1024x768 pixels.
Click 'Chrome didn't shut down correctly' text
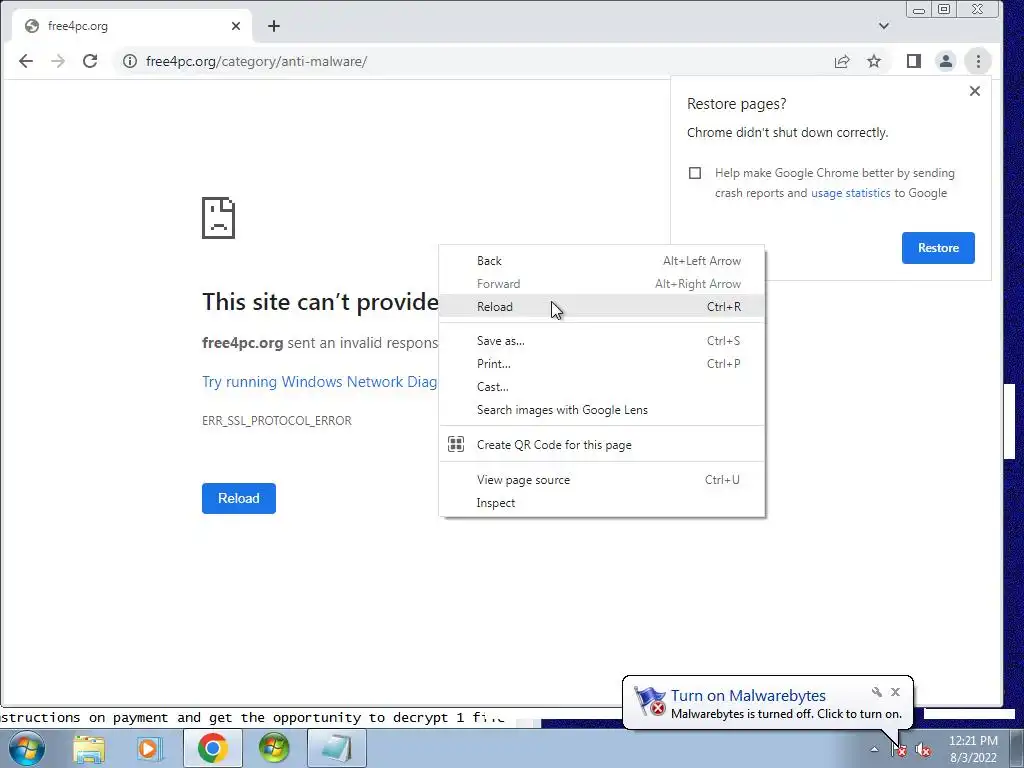[x=787, y=133]
